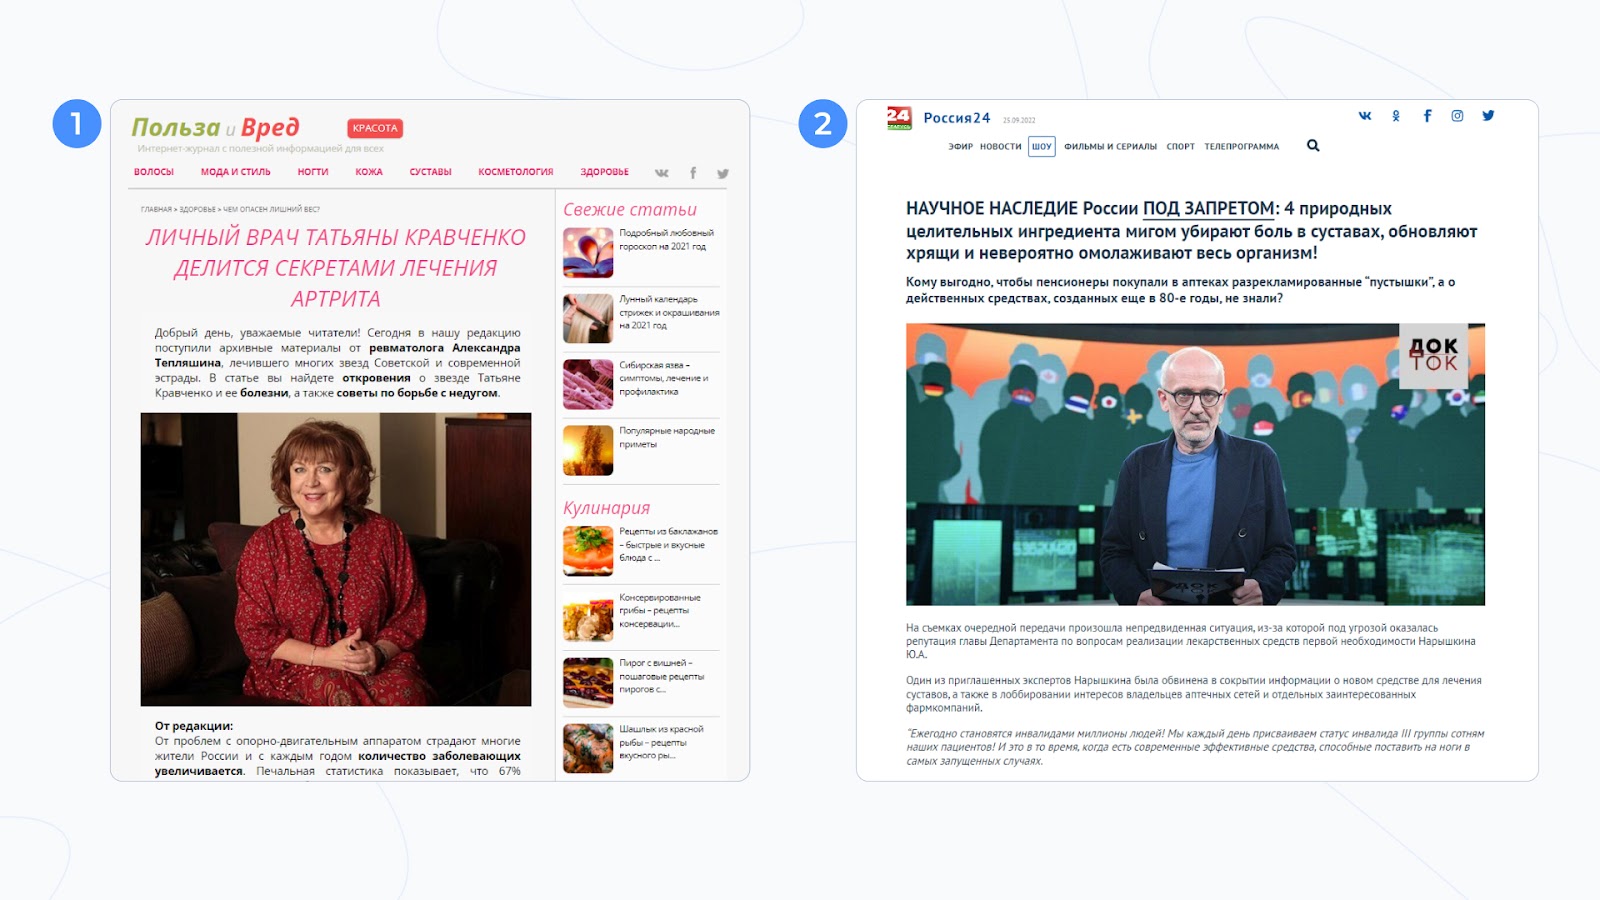Open the Facebook icon in Россия 24 header
The image size is (1600, 900).
pos(1427,116)
